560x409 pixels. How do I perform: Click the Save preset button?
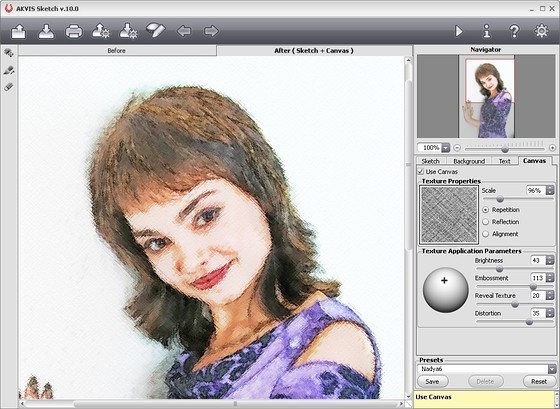(x=432, y=381)
